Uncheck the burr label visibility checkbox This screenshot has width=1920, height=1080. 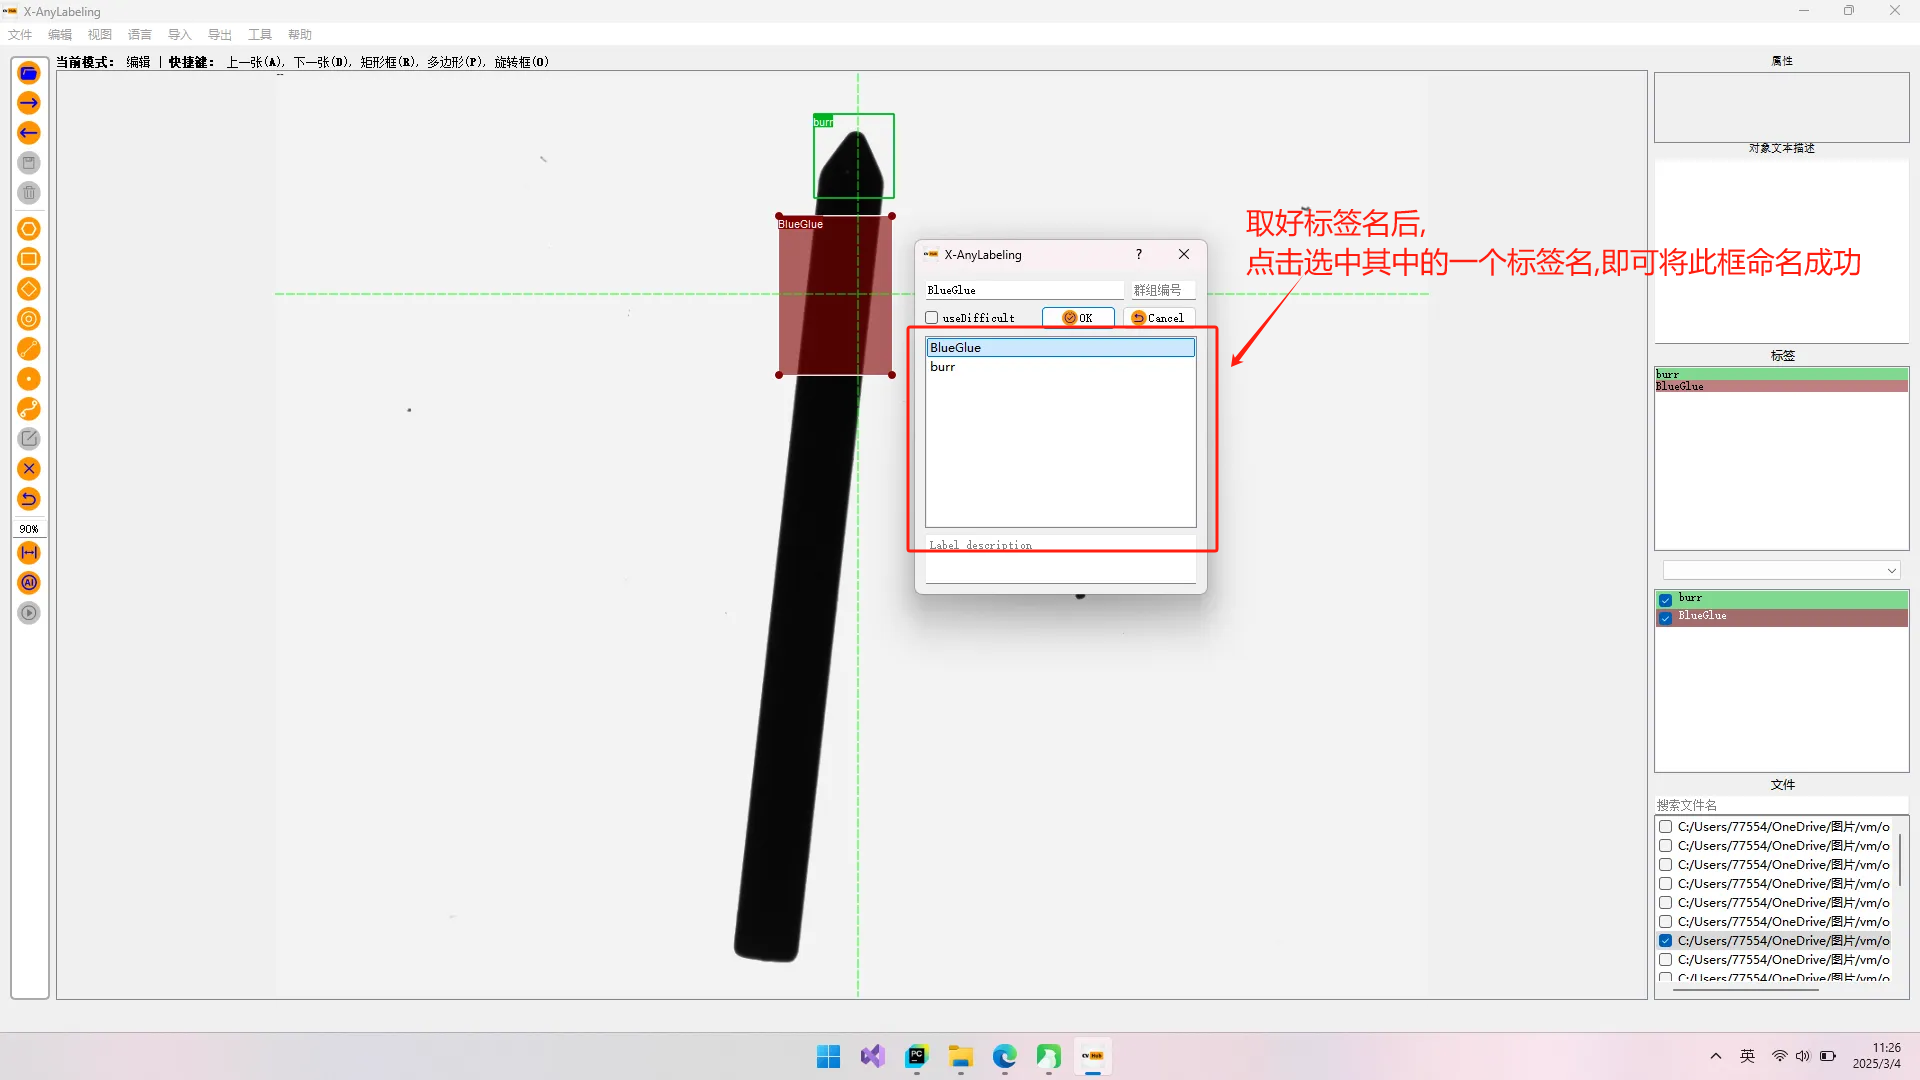point(1665,599)
